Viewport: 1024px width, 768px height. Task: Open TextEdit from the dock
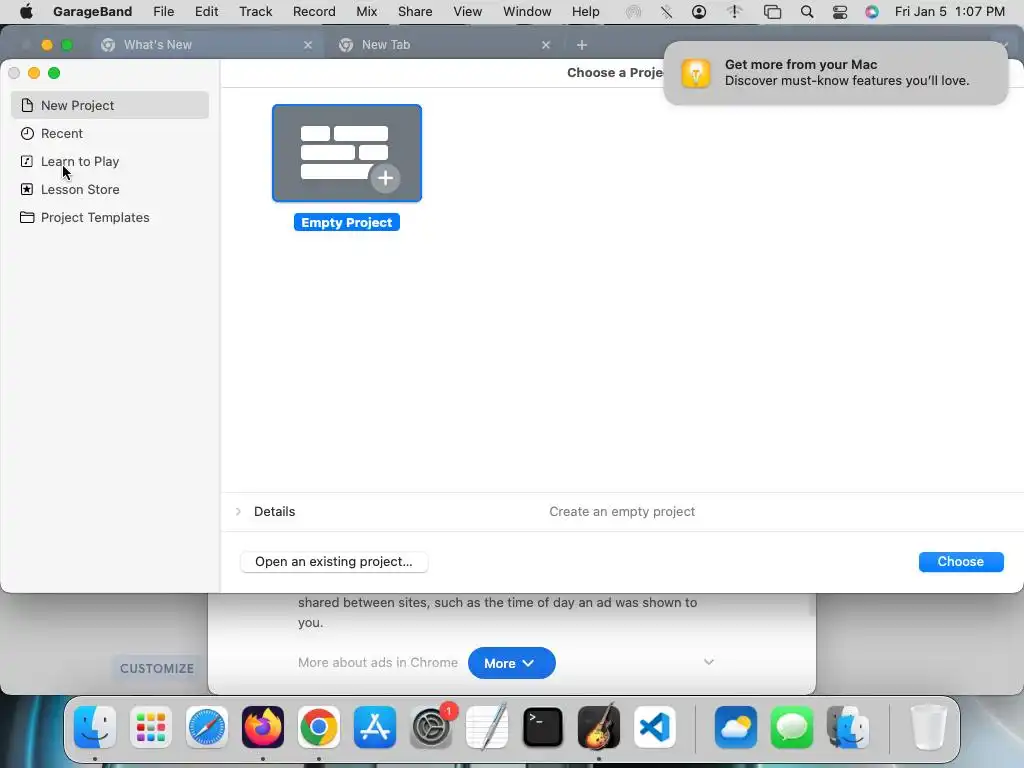pyautogui.click(x=487, y=727)
